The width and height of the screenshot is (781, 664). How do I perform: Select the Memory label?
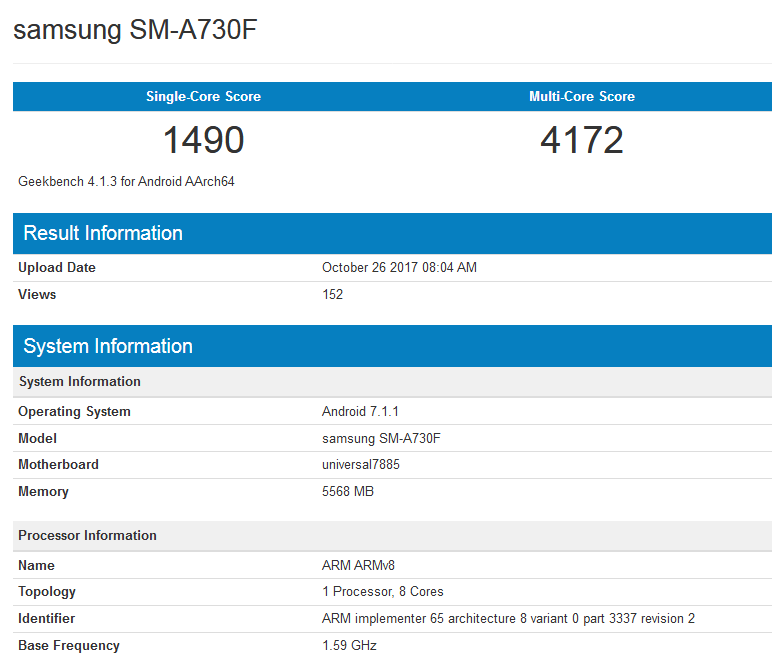[43, 492]
